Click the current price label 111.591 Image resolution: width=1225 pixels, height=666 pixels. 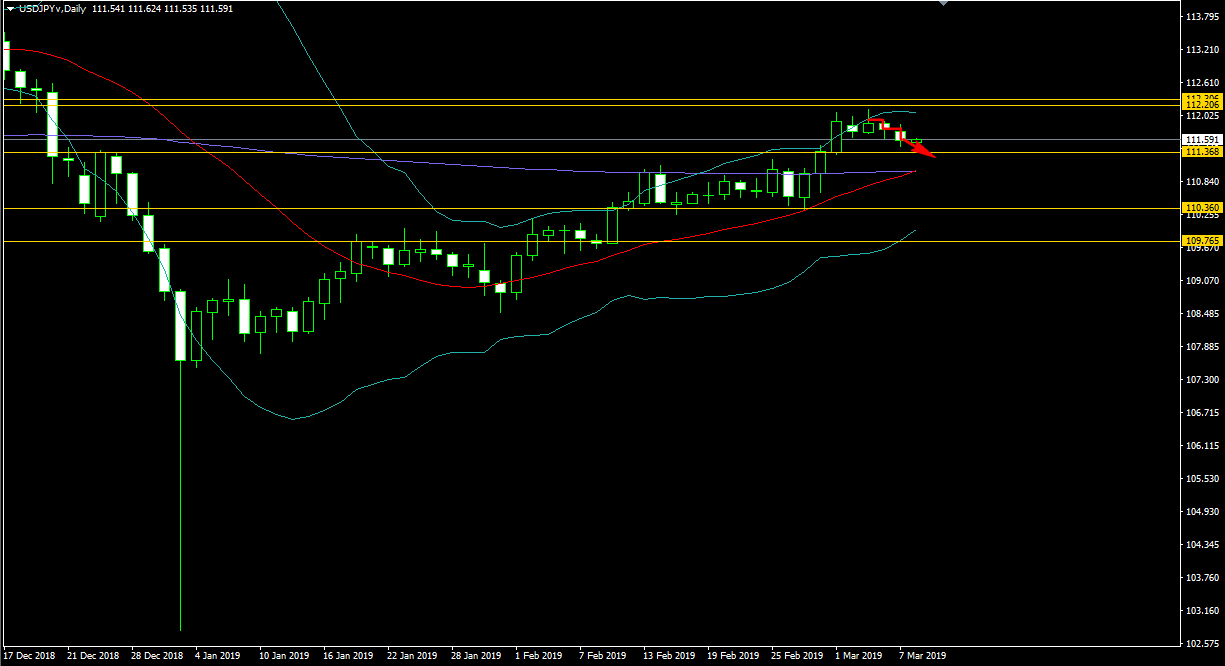[x=1201, y=139]
